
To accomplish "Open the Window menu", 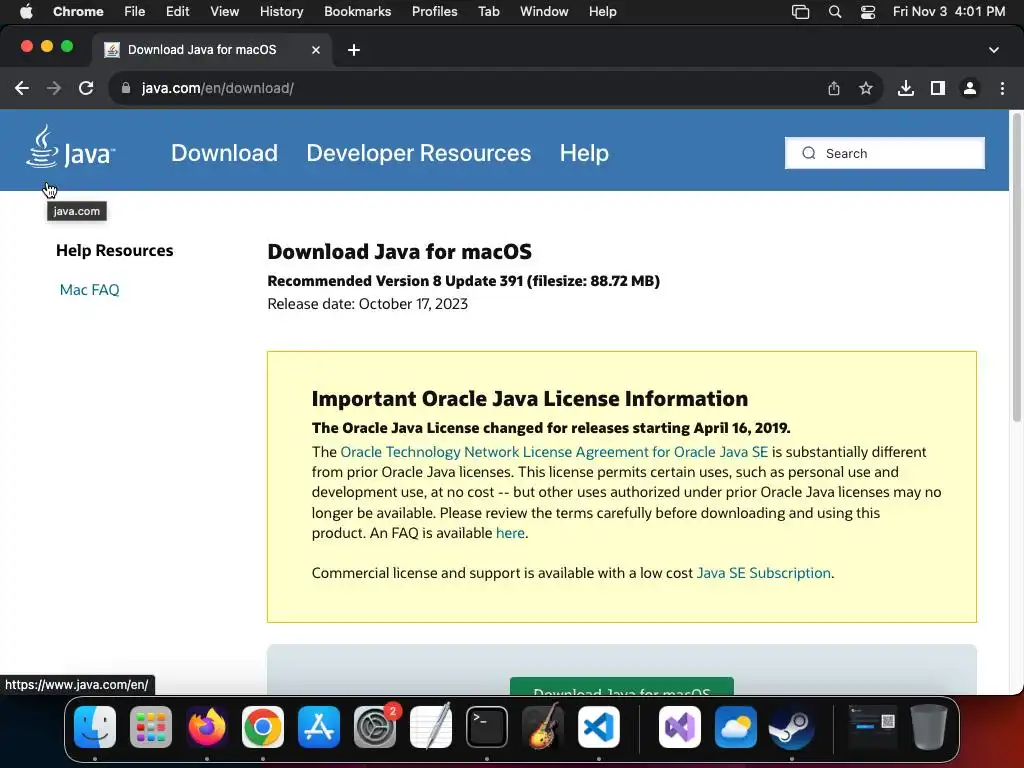I will [x=544, y=11].
